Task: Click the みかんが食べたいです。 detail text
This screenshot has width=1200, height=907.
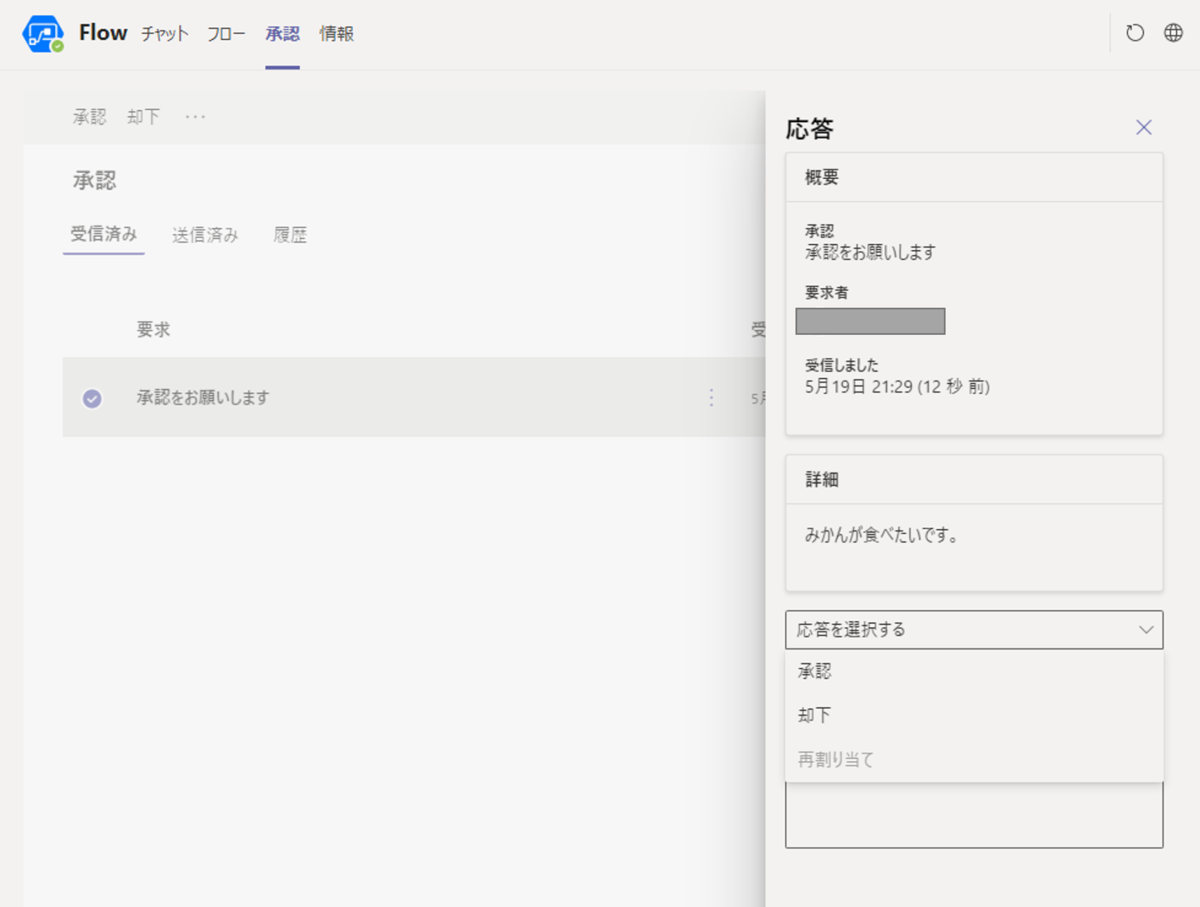Action: [x=883, y=535]
